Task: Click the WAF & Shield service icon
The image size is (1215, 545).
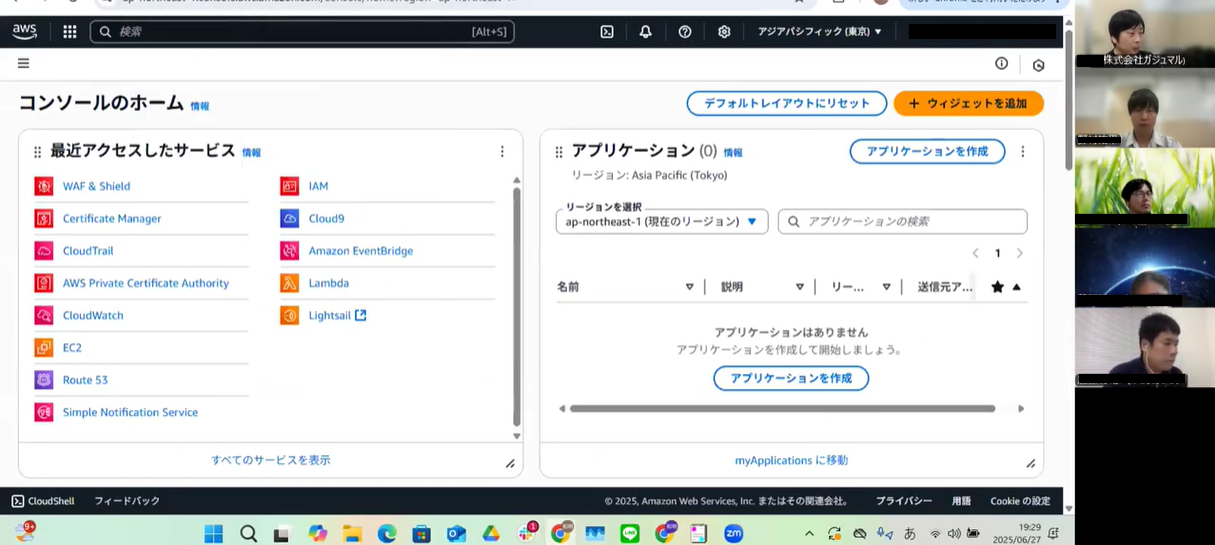Action: [x=43, y=186]
